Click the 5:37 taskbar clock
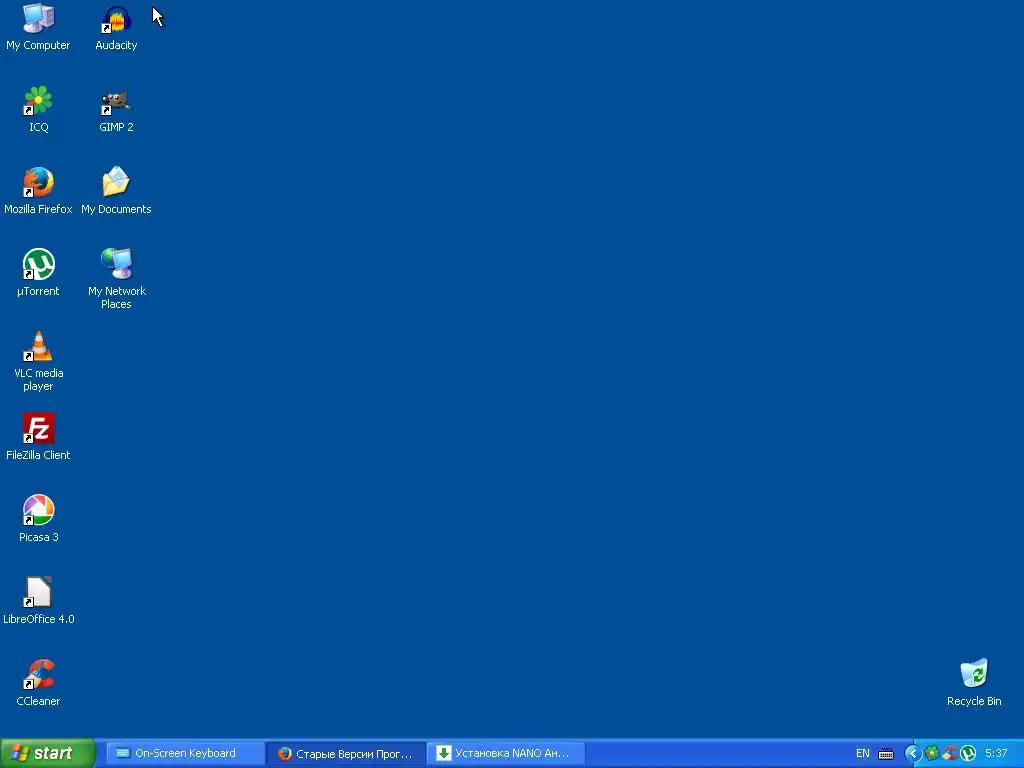This screenshot has height=768, width=1024. (996, 754)
